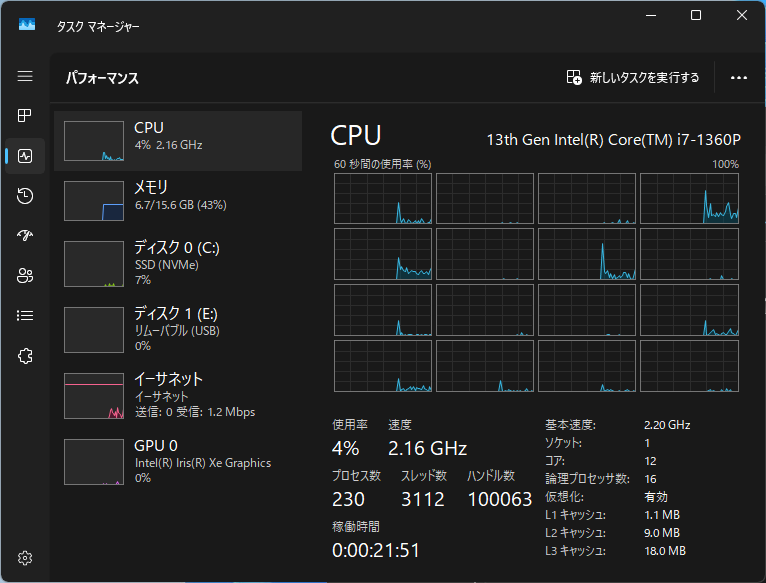766x583 pixels.
Task: Open the Details list page icon
Action: (x=25, y=316)
